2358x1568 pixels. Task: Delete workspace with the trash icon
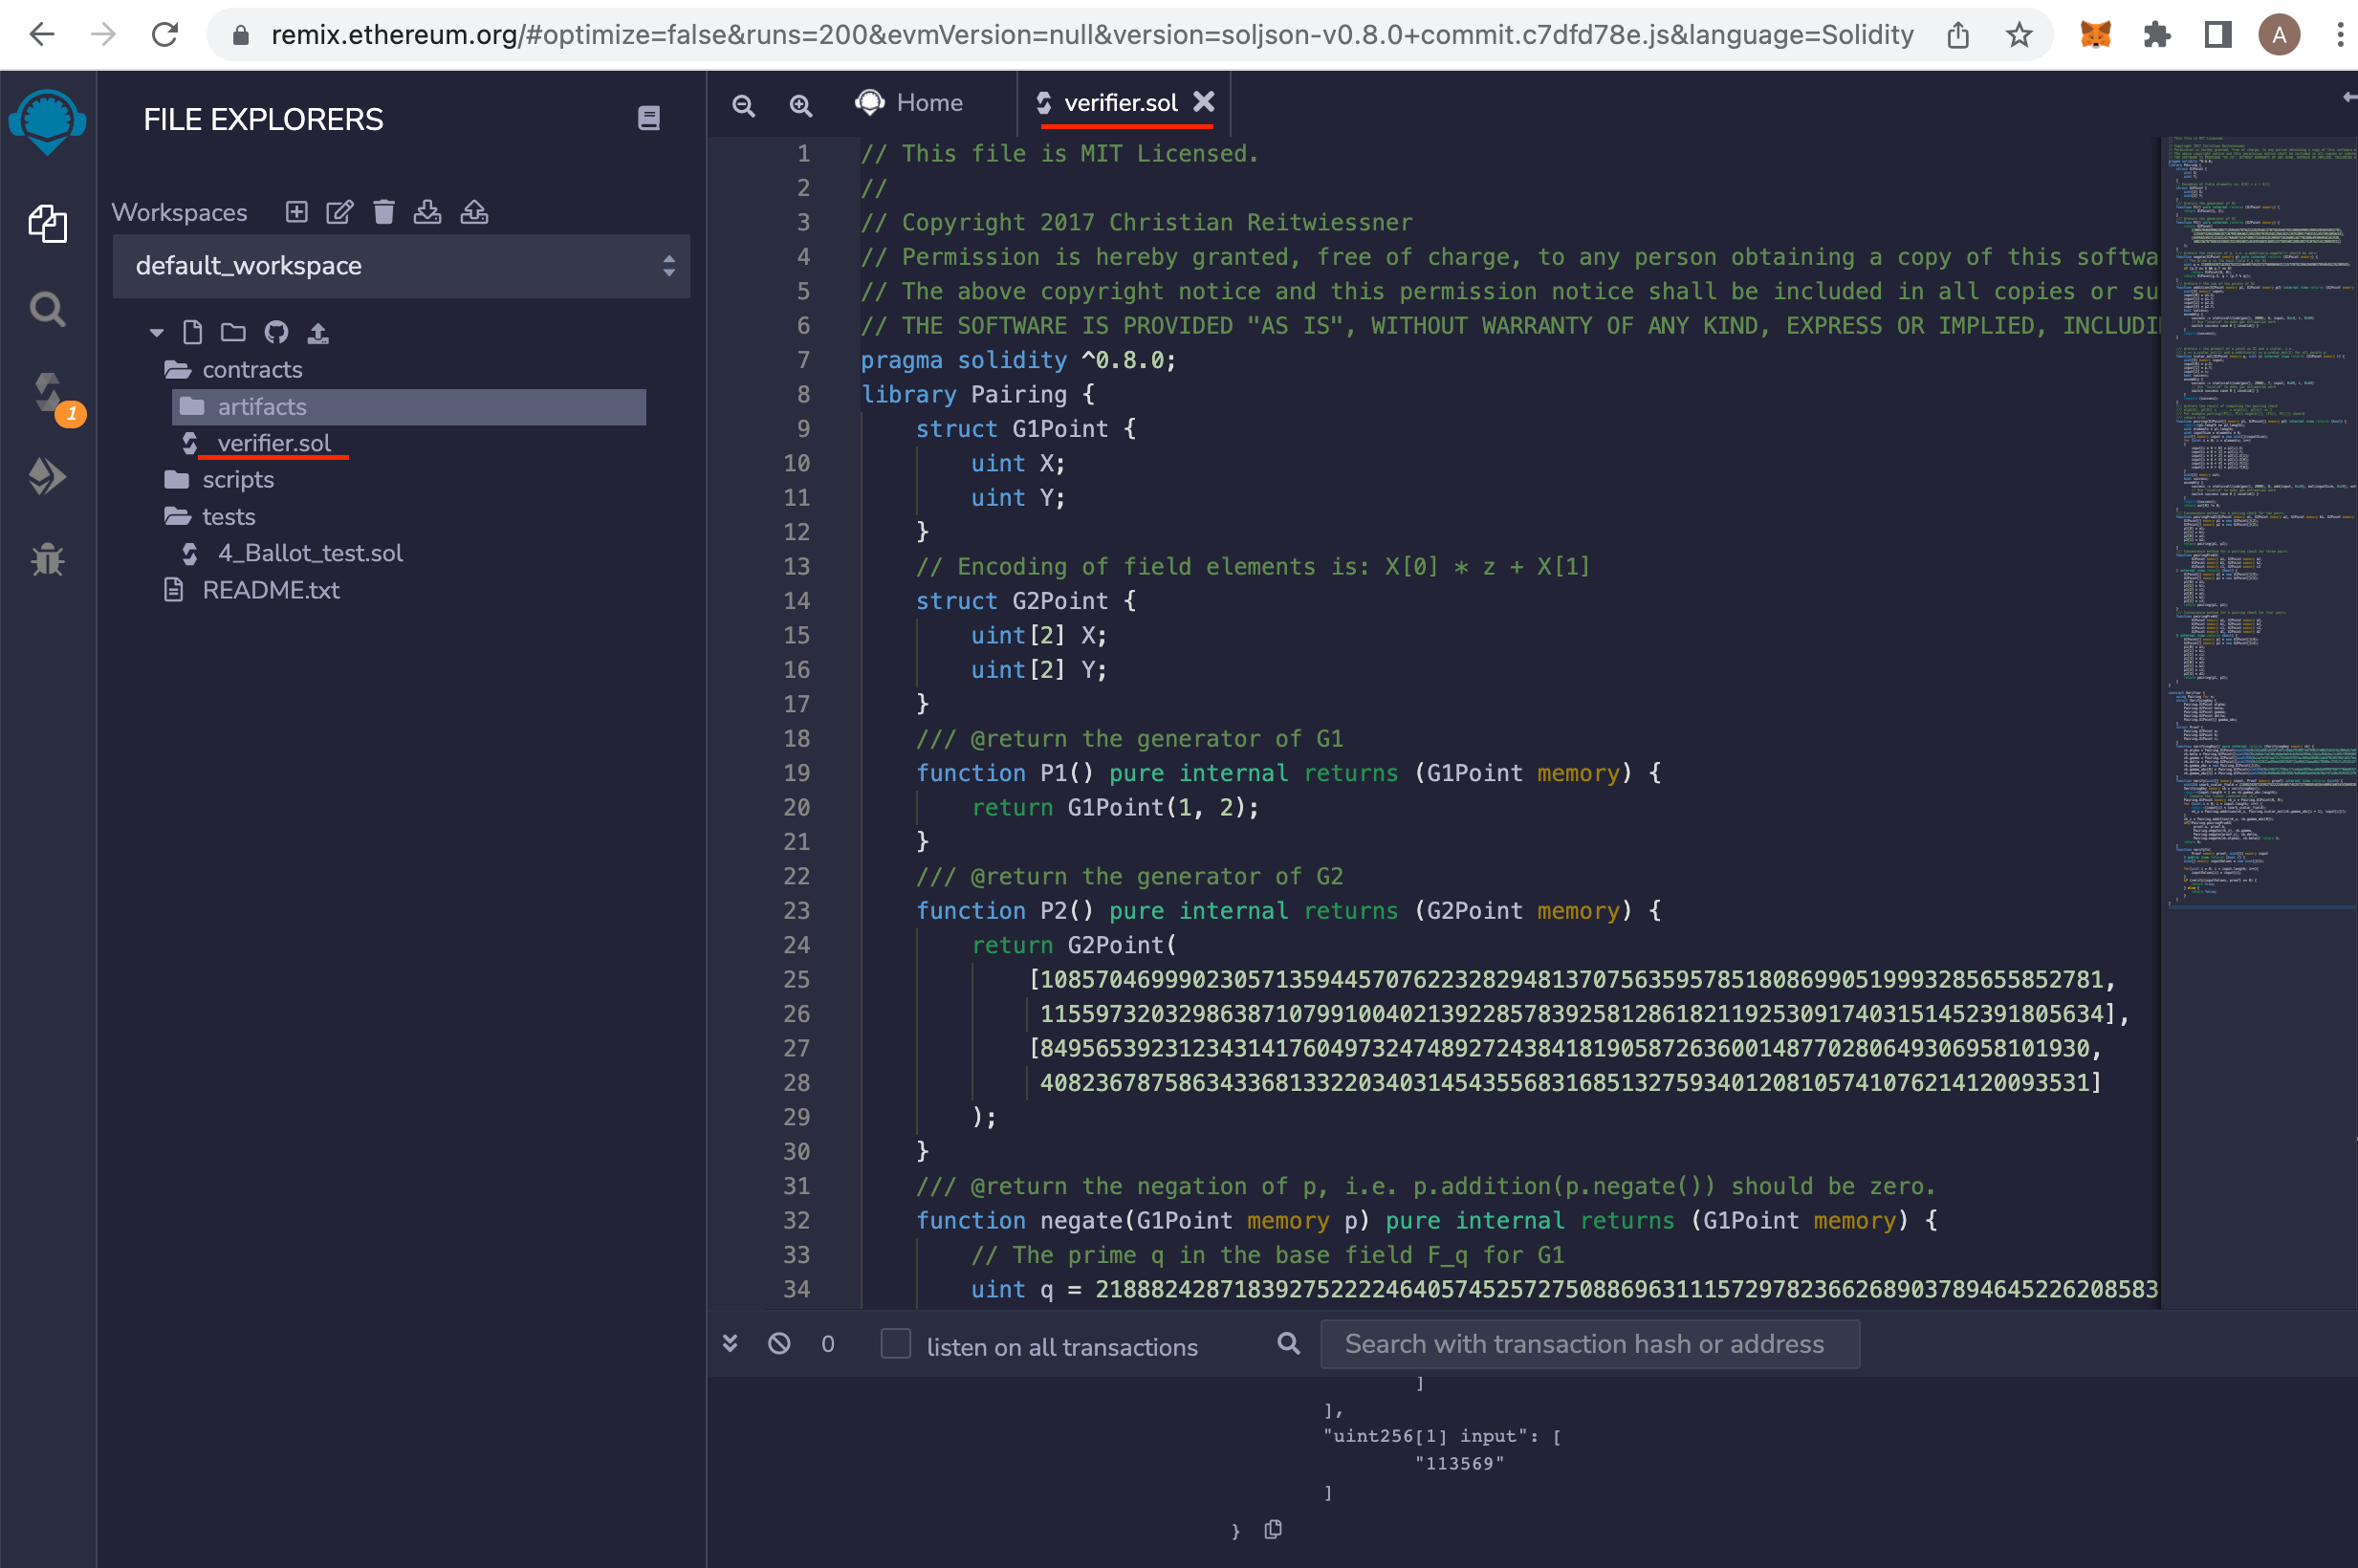point(384,211)
